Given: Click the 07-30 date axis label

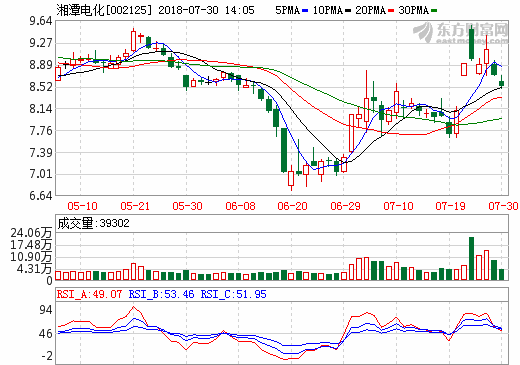Looking at the screenshot, I should click(503, 206).
